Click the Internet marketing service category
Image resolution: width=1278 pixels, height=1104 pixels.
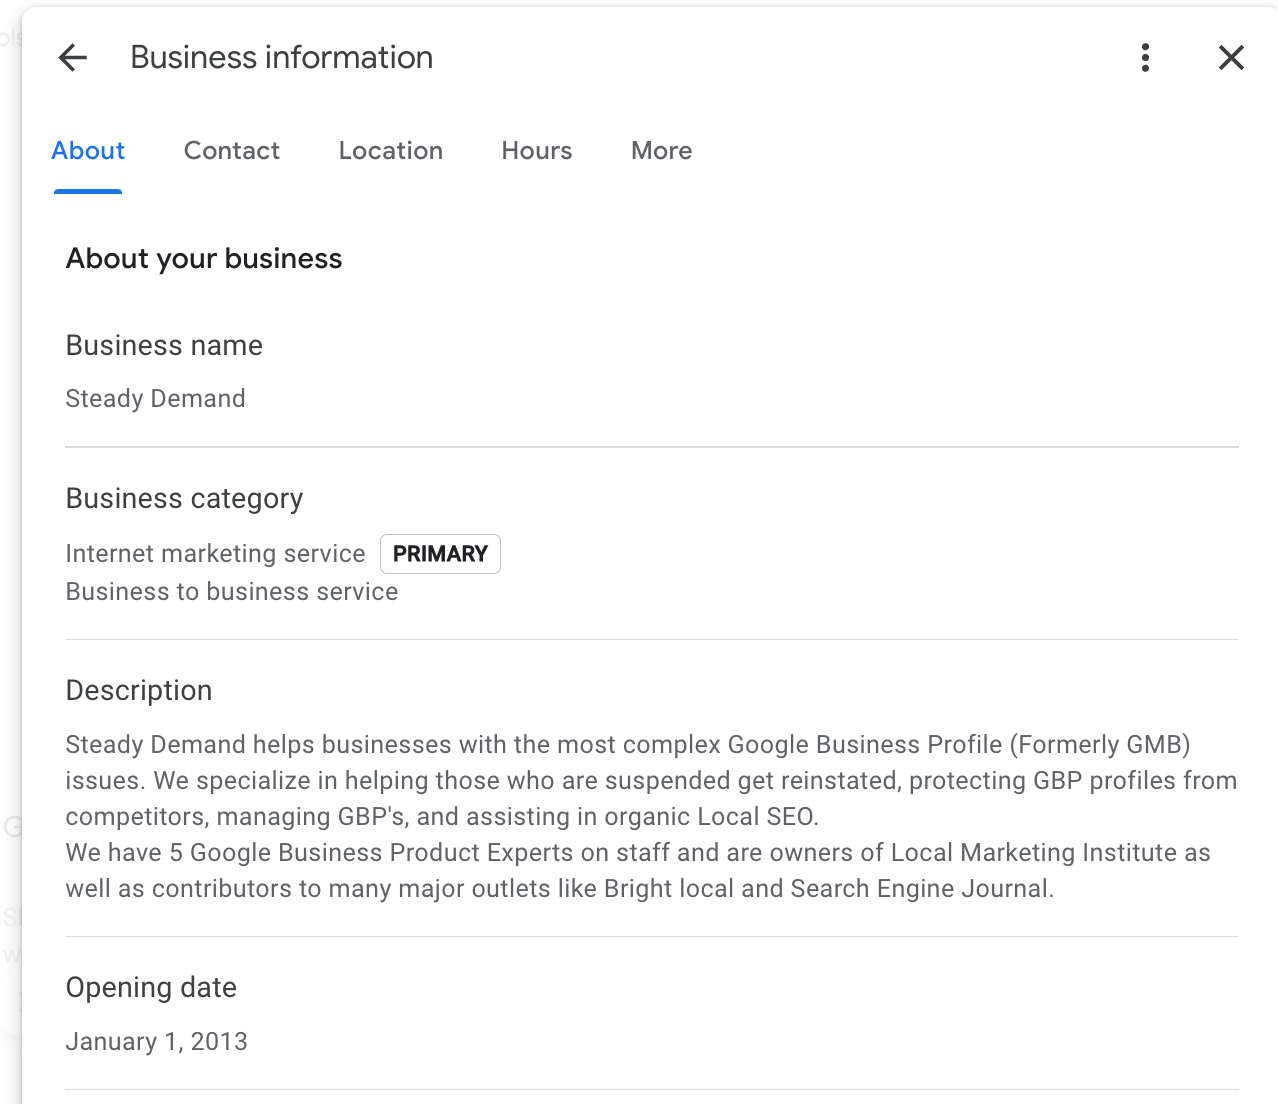coord(215,554)
